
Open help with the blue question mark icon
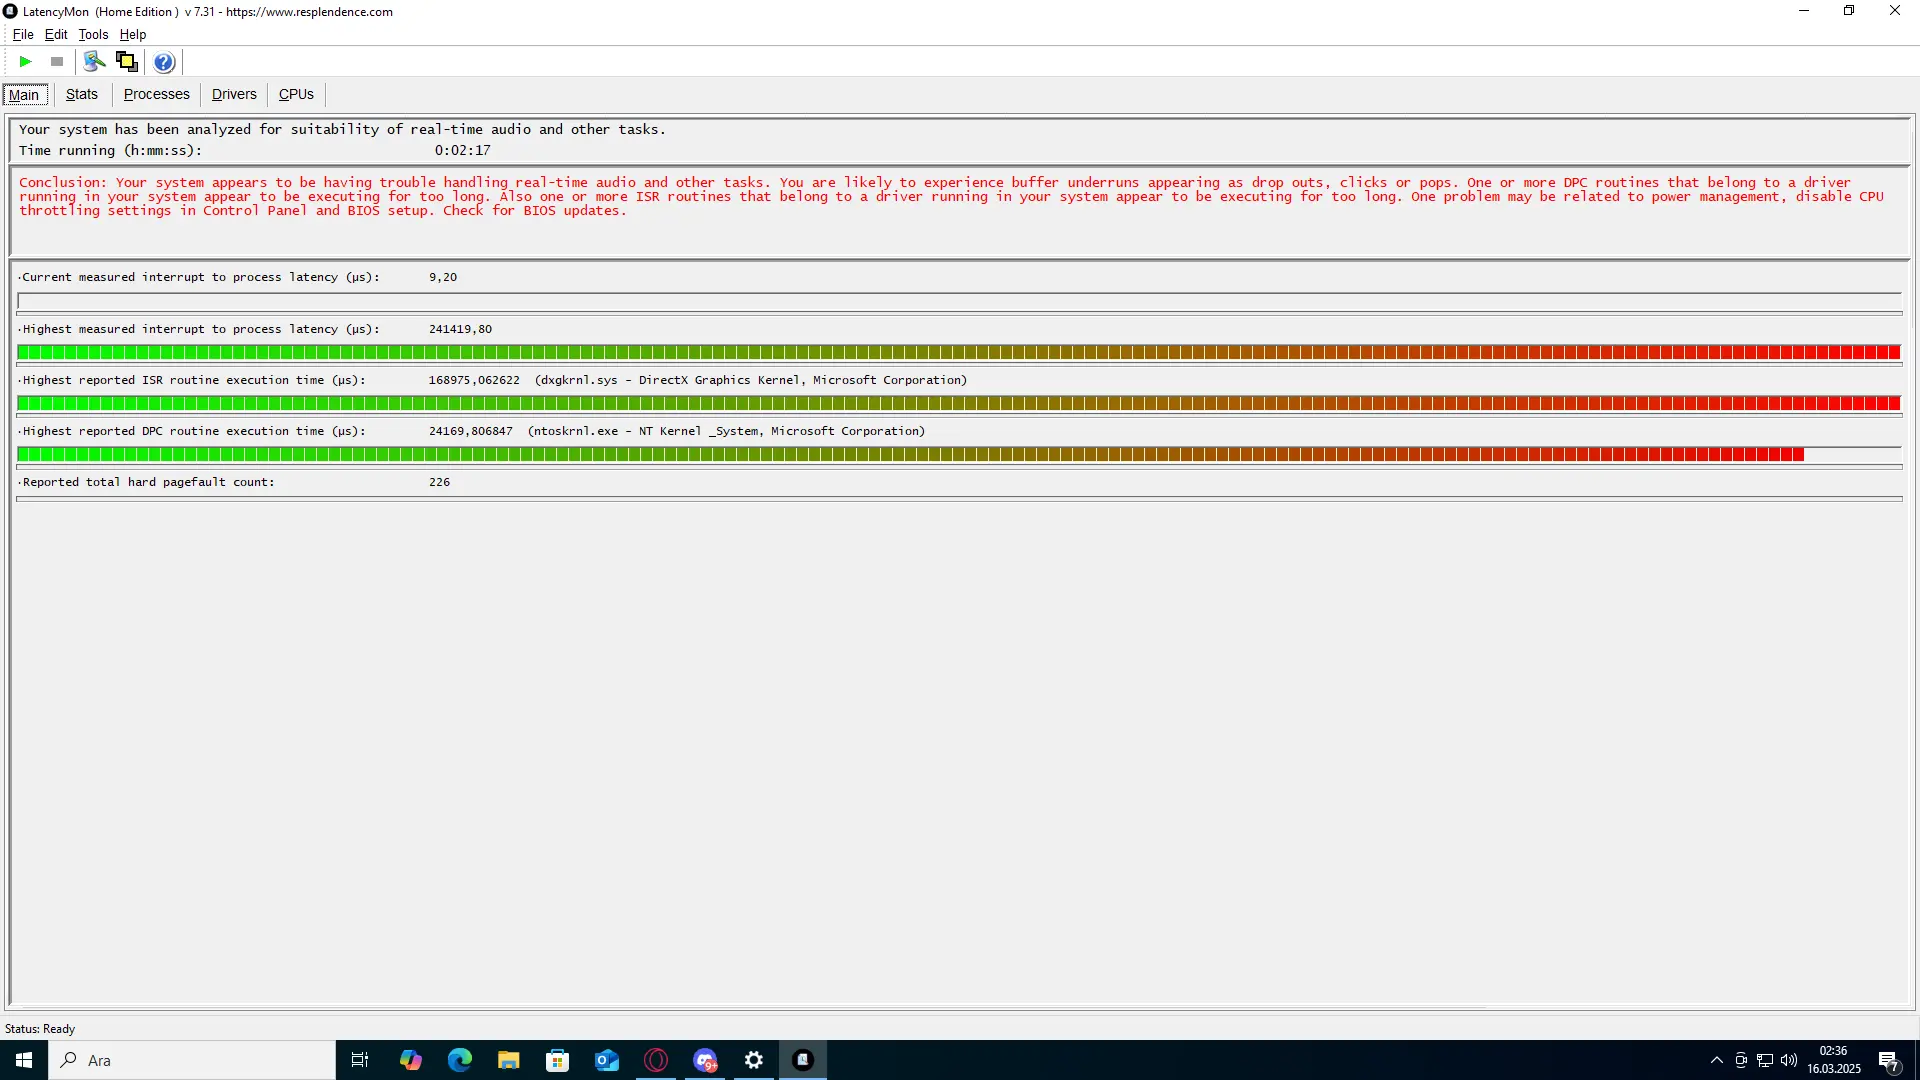tap(164, 62)
